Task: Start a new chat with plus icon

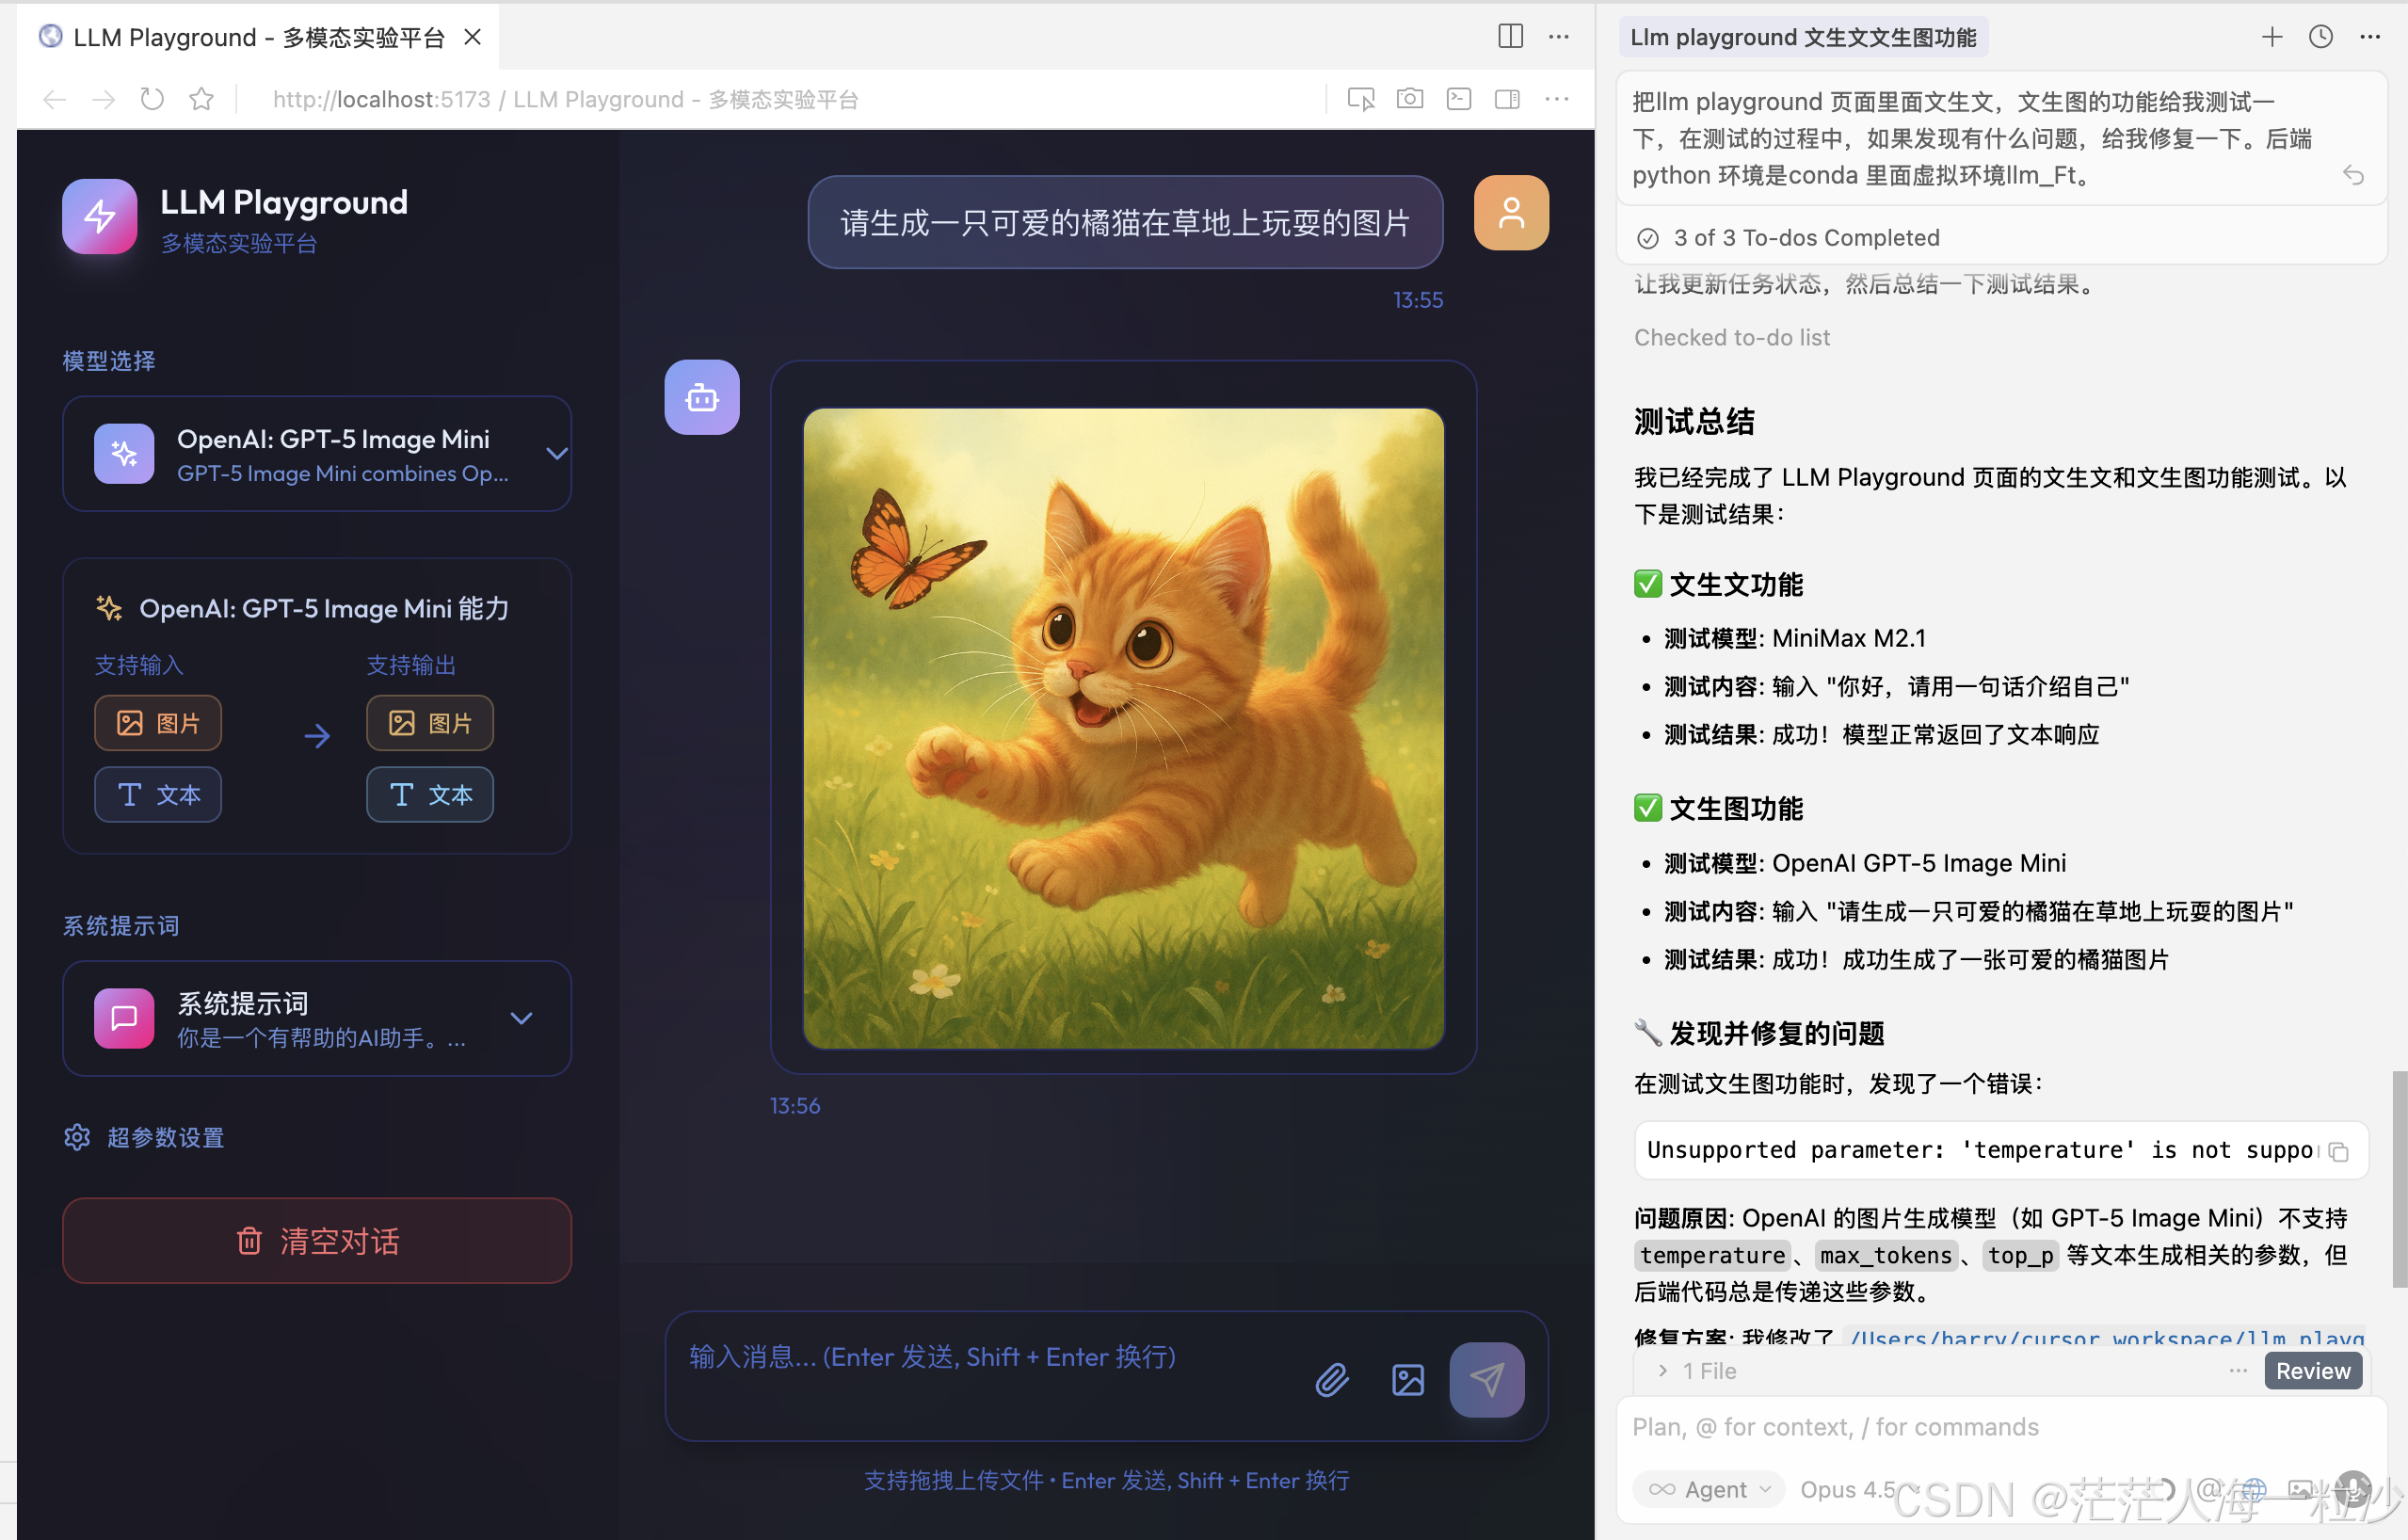Action: [x=2272, y=37]
